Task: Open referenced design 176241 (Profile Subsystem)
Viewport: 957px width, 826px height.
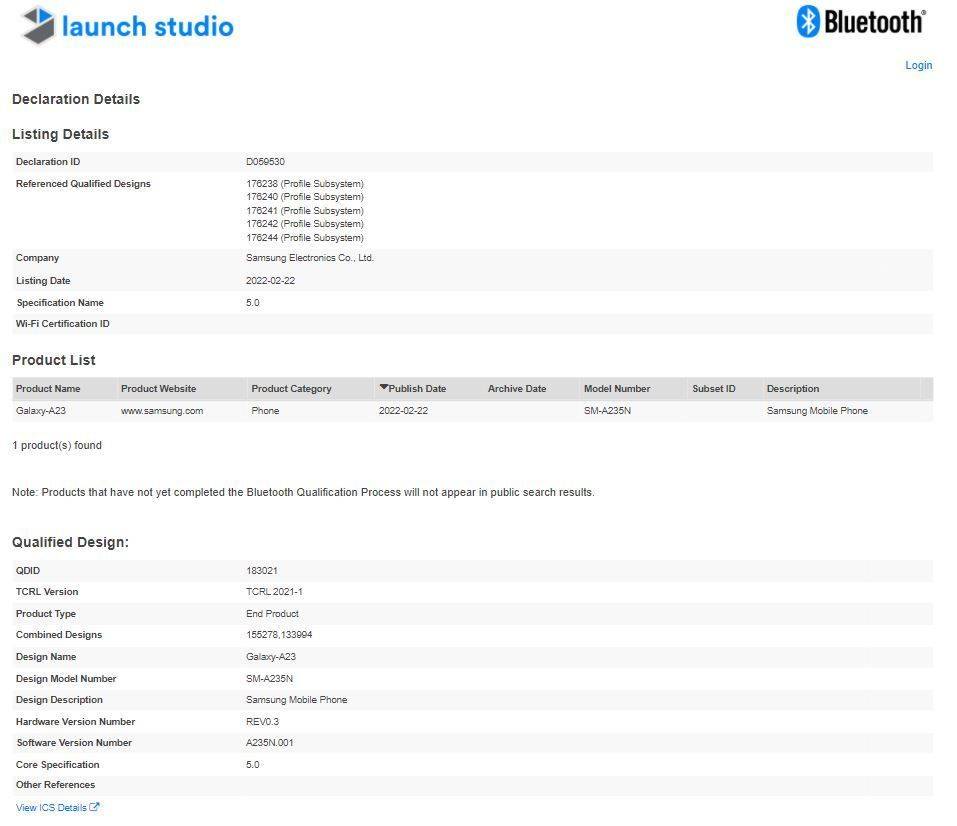Action: [305, 211]
